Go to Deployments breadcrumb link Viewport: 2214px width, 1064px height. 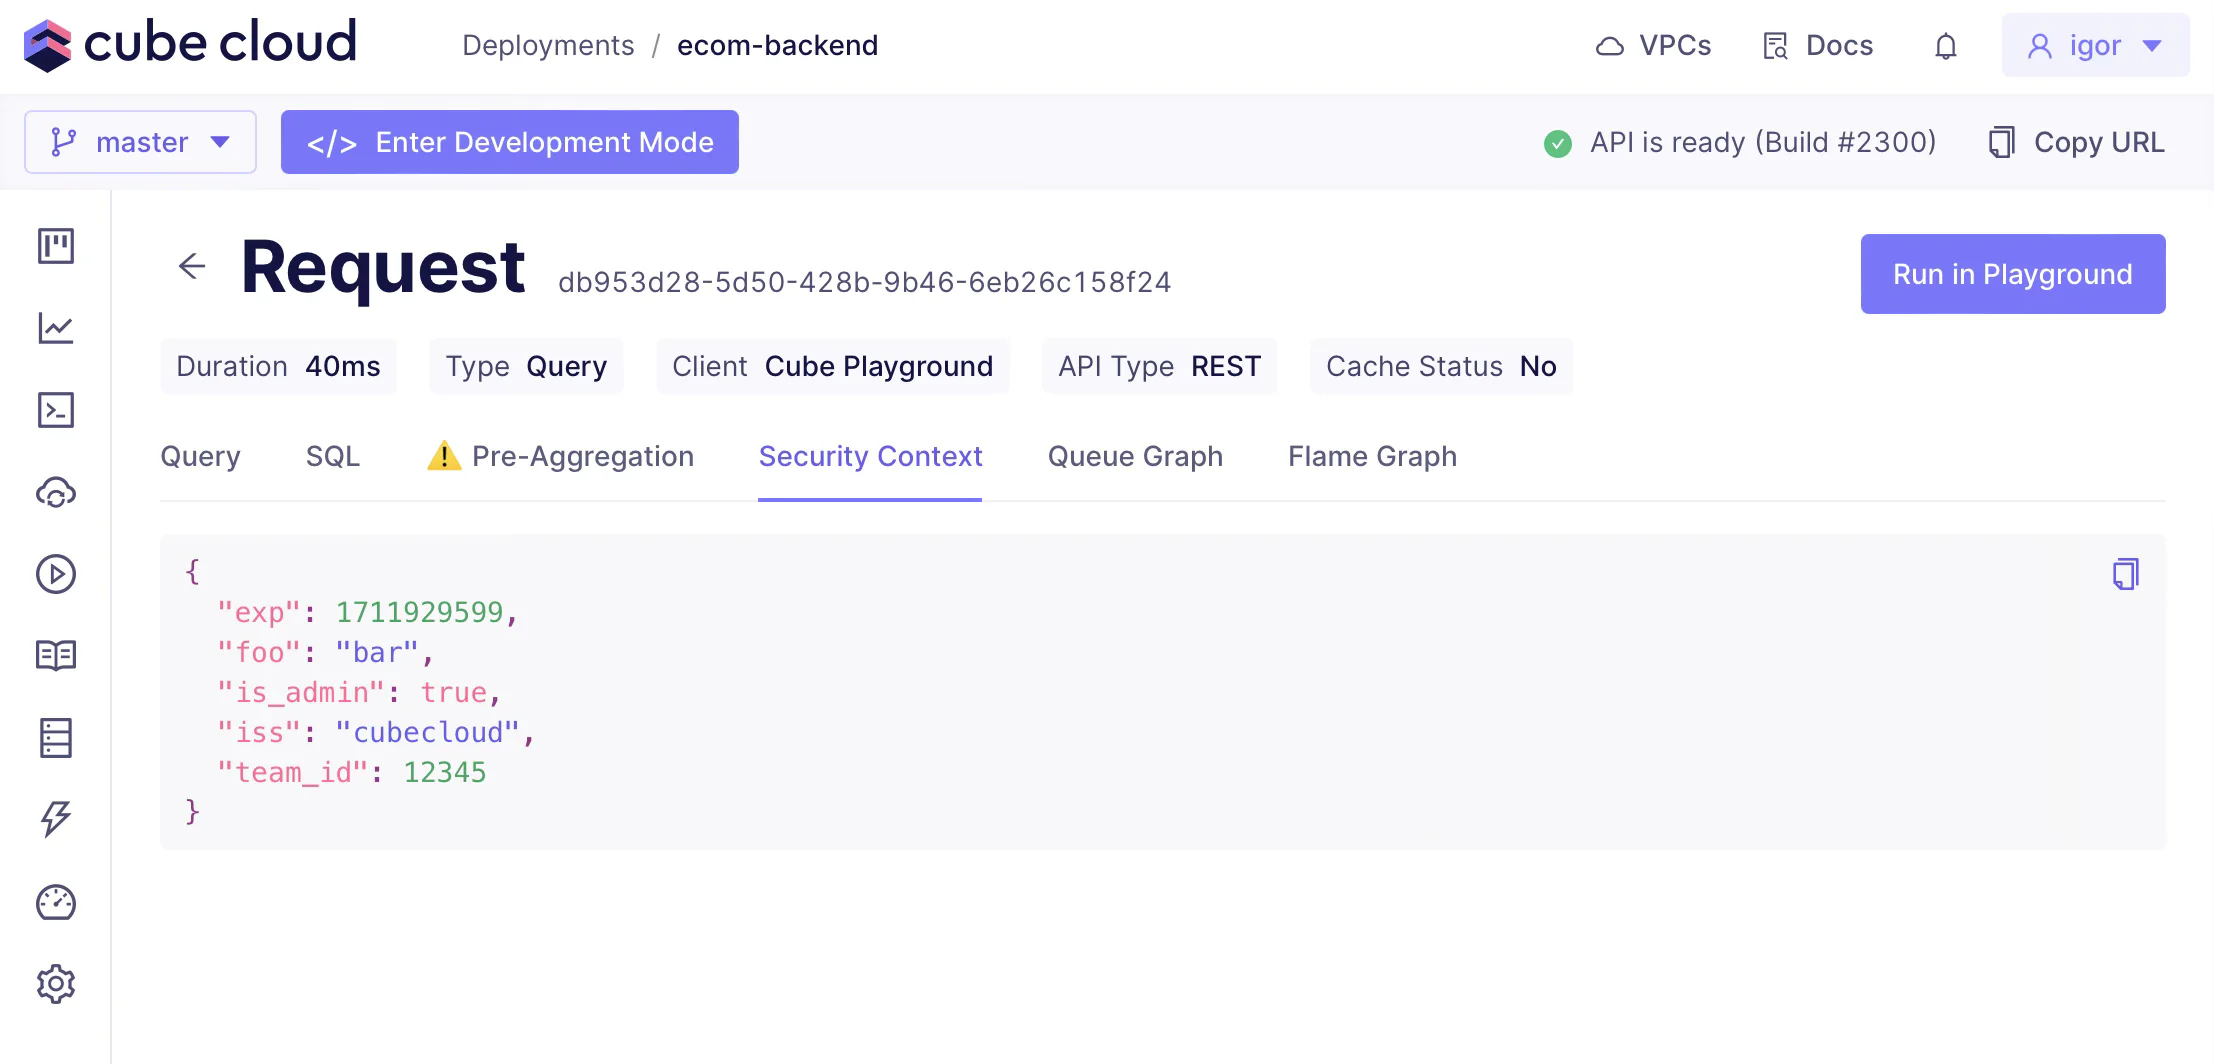click(548, 46)
